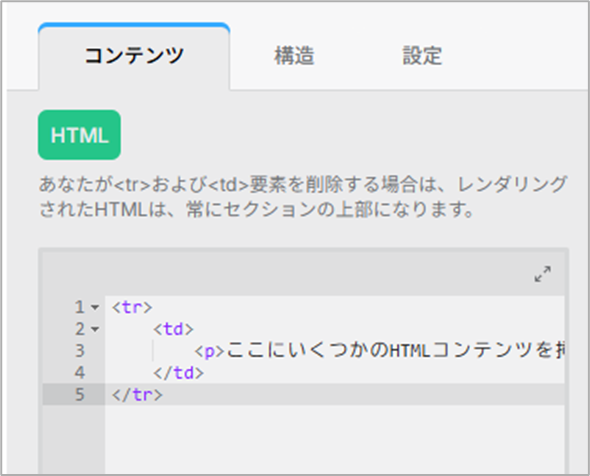The width and height of the screenshot is (590, 476).
Task: Place the cursor on the opening <tr> tag
Action: 132,307
